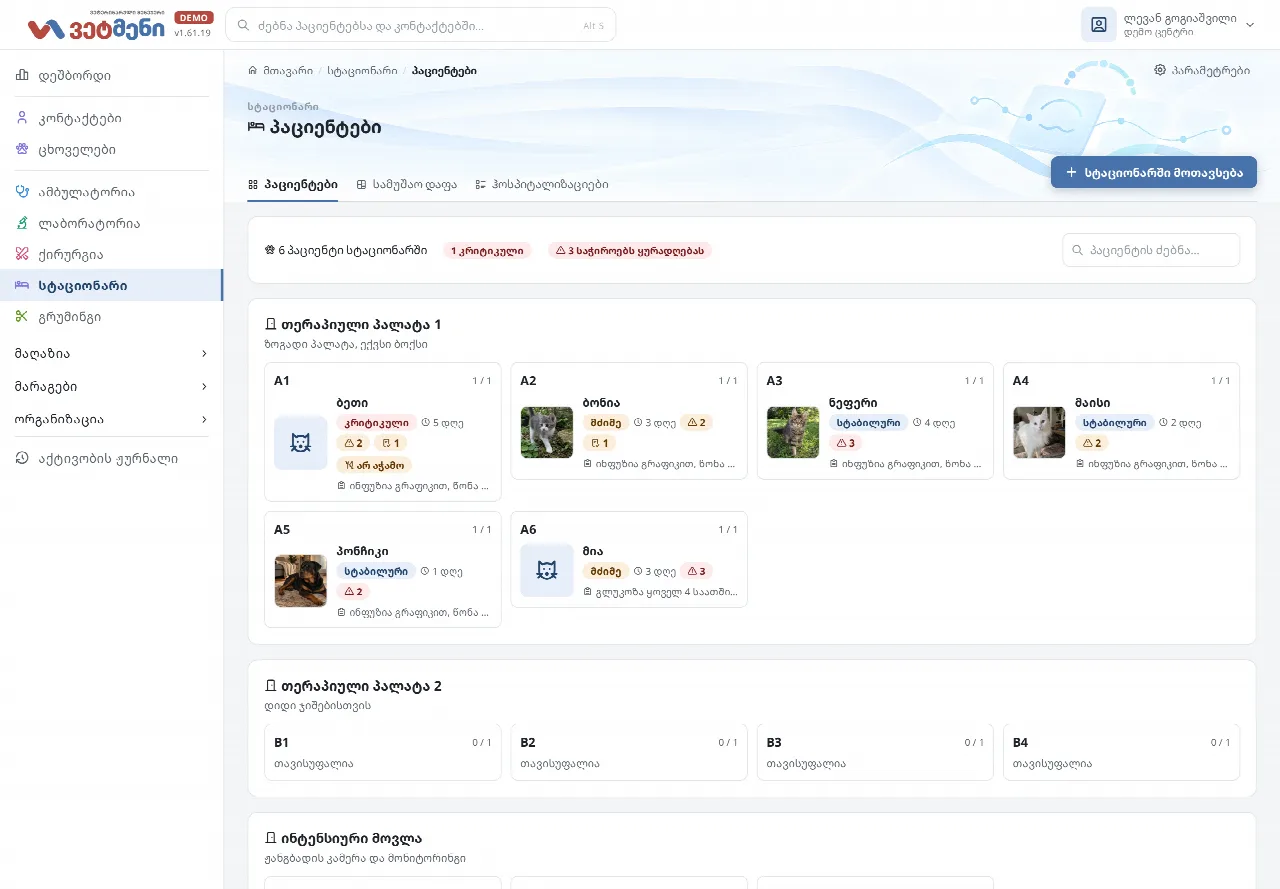Open the დეშბორდი dashboard icon in sidebar
The image size is (1280, 889).
(22, 75)
